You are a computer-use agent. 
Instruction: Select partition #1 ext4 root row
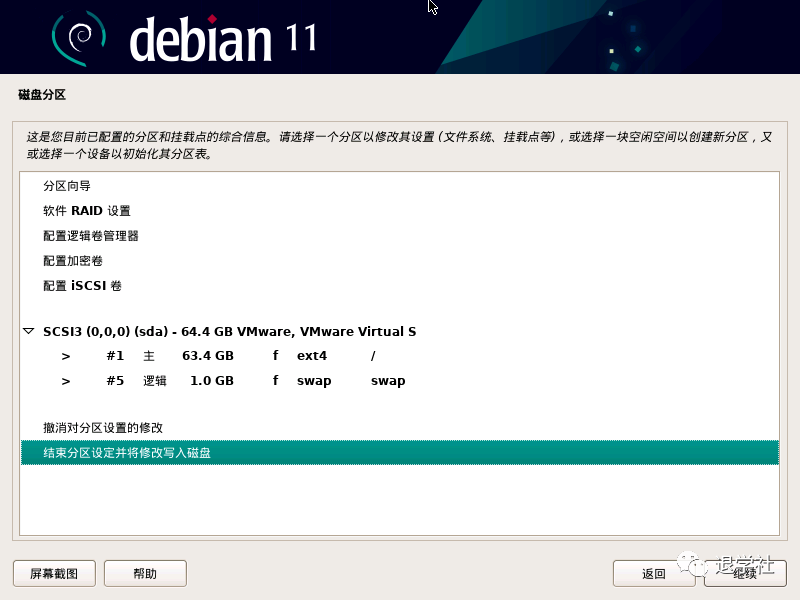[399, 356]
